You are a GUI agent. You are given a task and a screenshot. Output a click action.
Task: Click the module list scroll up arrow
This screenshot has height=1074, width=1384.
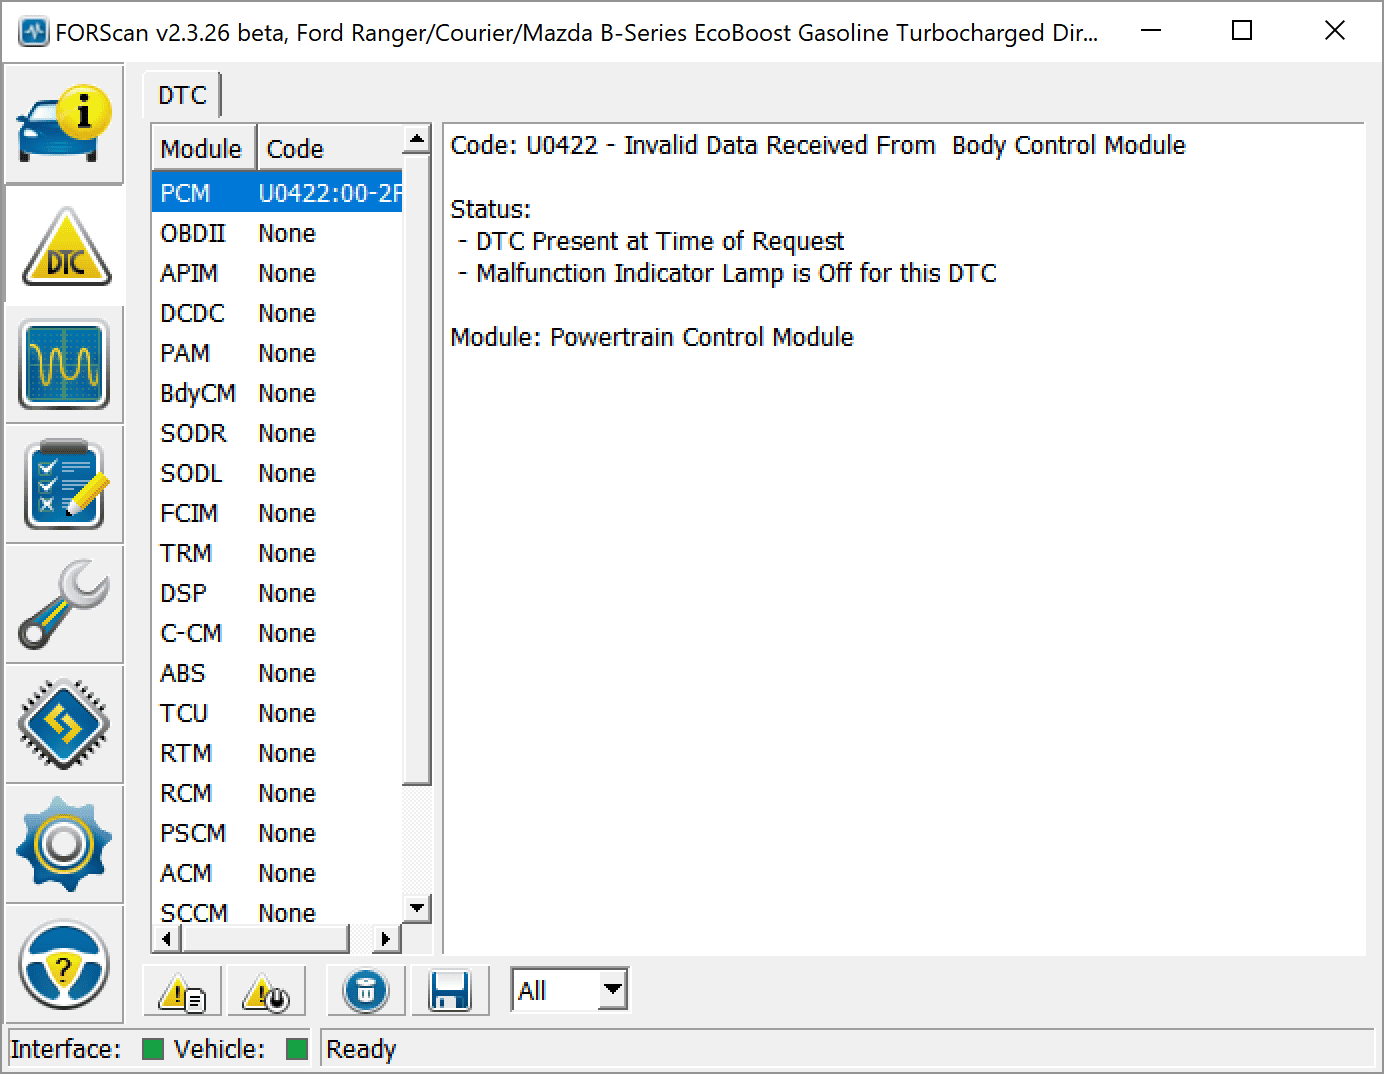coord(417,139)
